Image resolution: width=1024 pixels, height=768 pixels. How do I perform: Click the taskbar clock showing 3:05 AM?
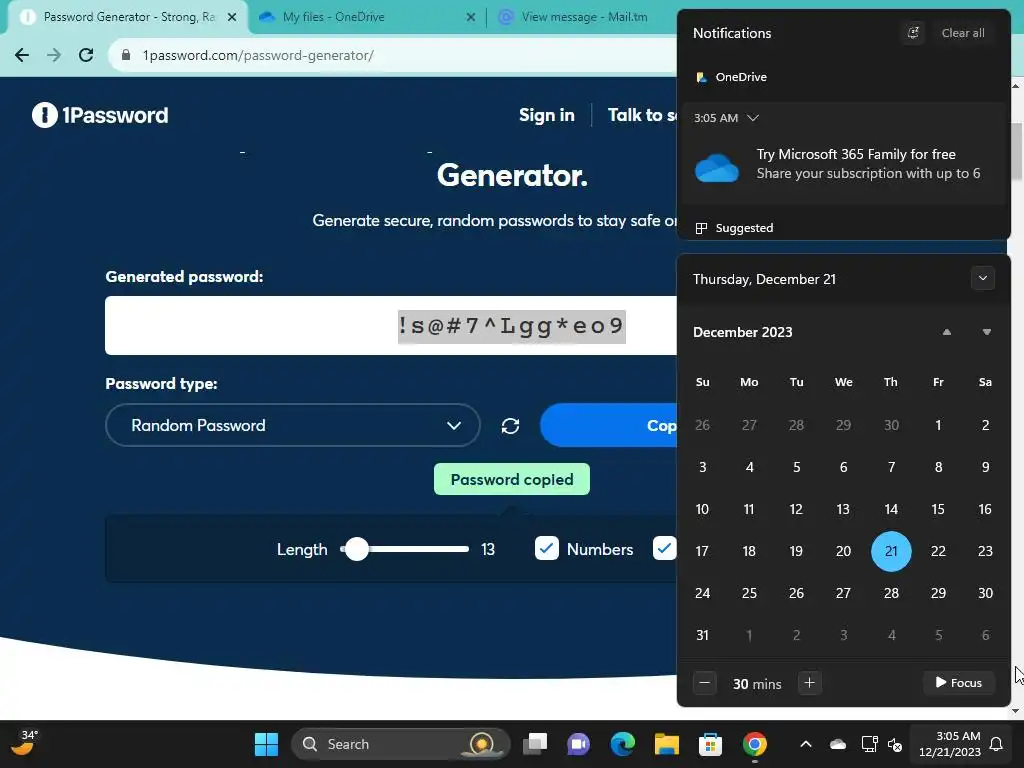pos(950,744)
